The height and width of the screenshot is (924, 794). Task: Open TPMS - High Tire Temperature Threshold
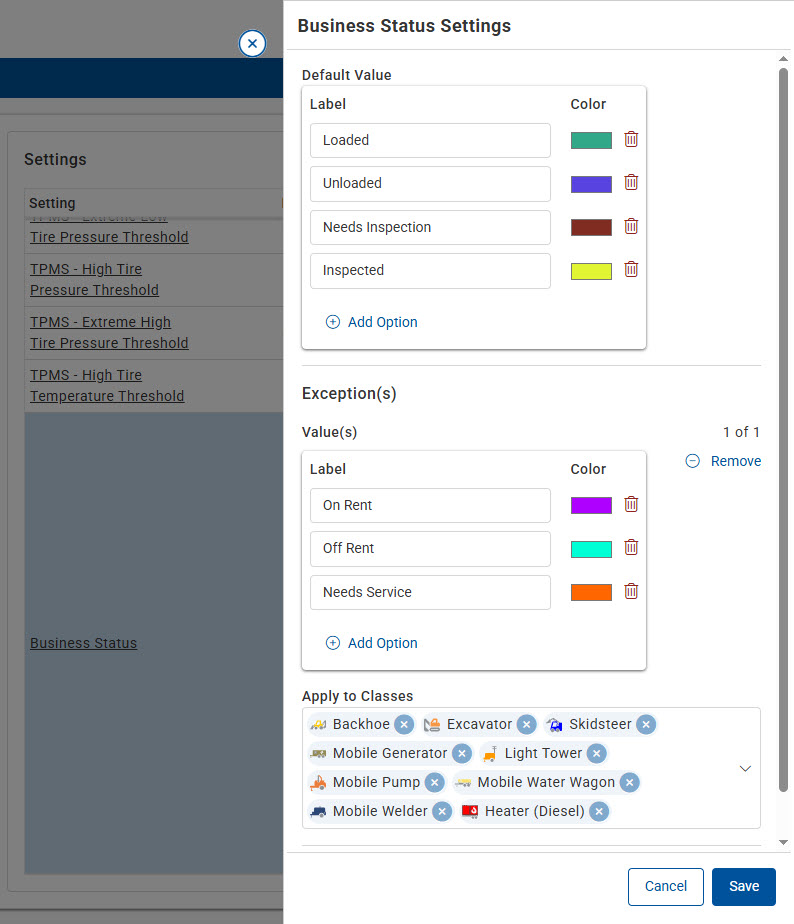click(107, 385)
